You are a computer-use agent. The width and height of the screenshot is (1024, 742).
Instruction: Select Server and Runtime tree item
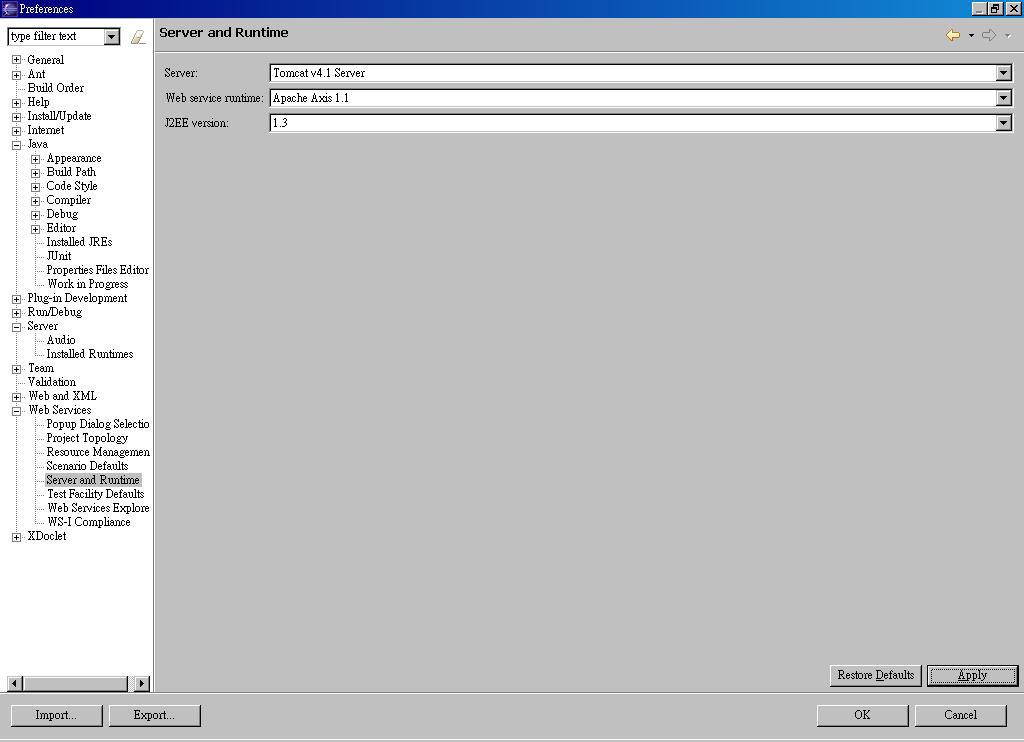pyautogui.click(x=93, y=480)
